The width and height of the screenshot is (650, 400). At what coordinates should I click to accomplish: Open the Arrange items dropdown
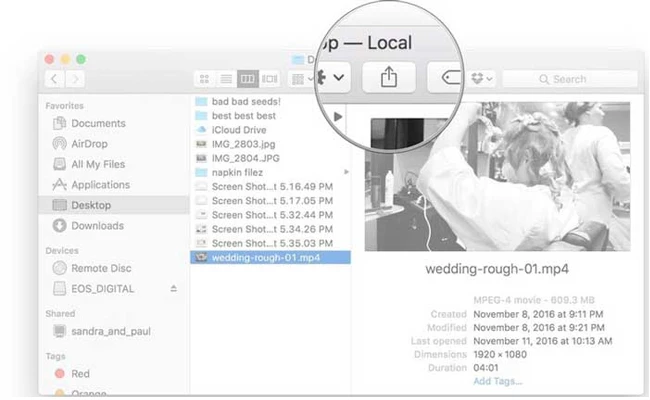[301, 78]
